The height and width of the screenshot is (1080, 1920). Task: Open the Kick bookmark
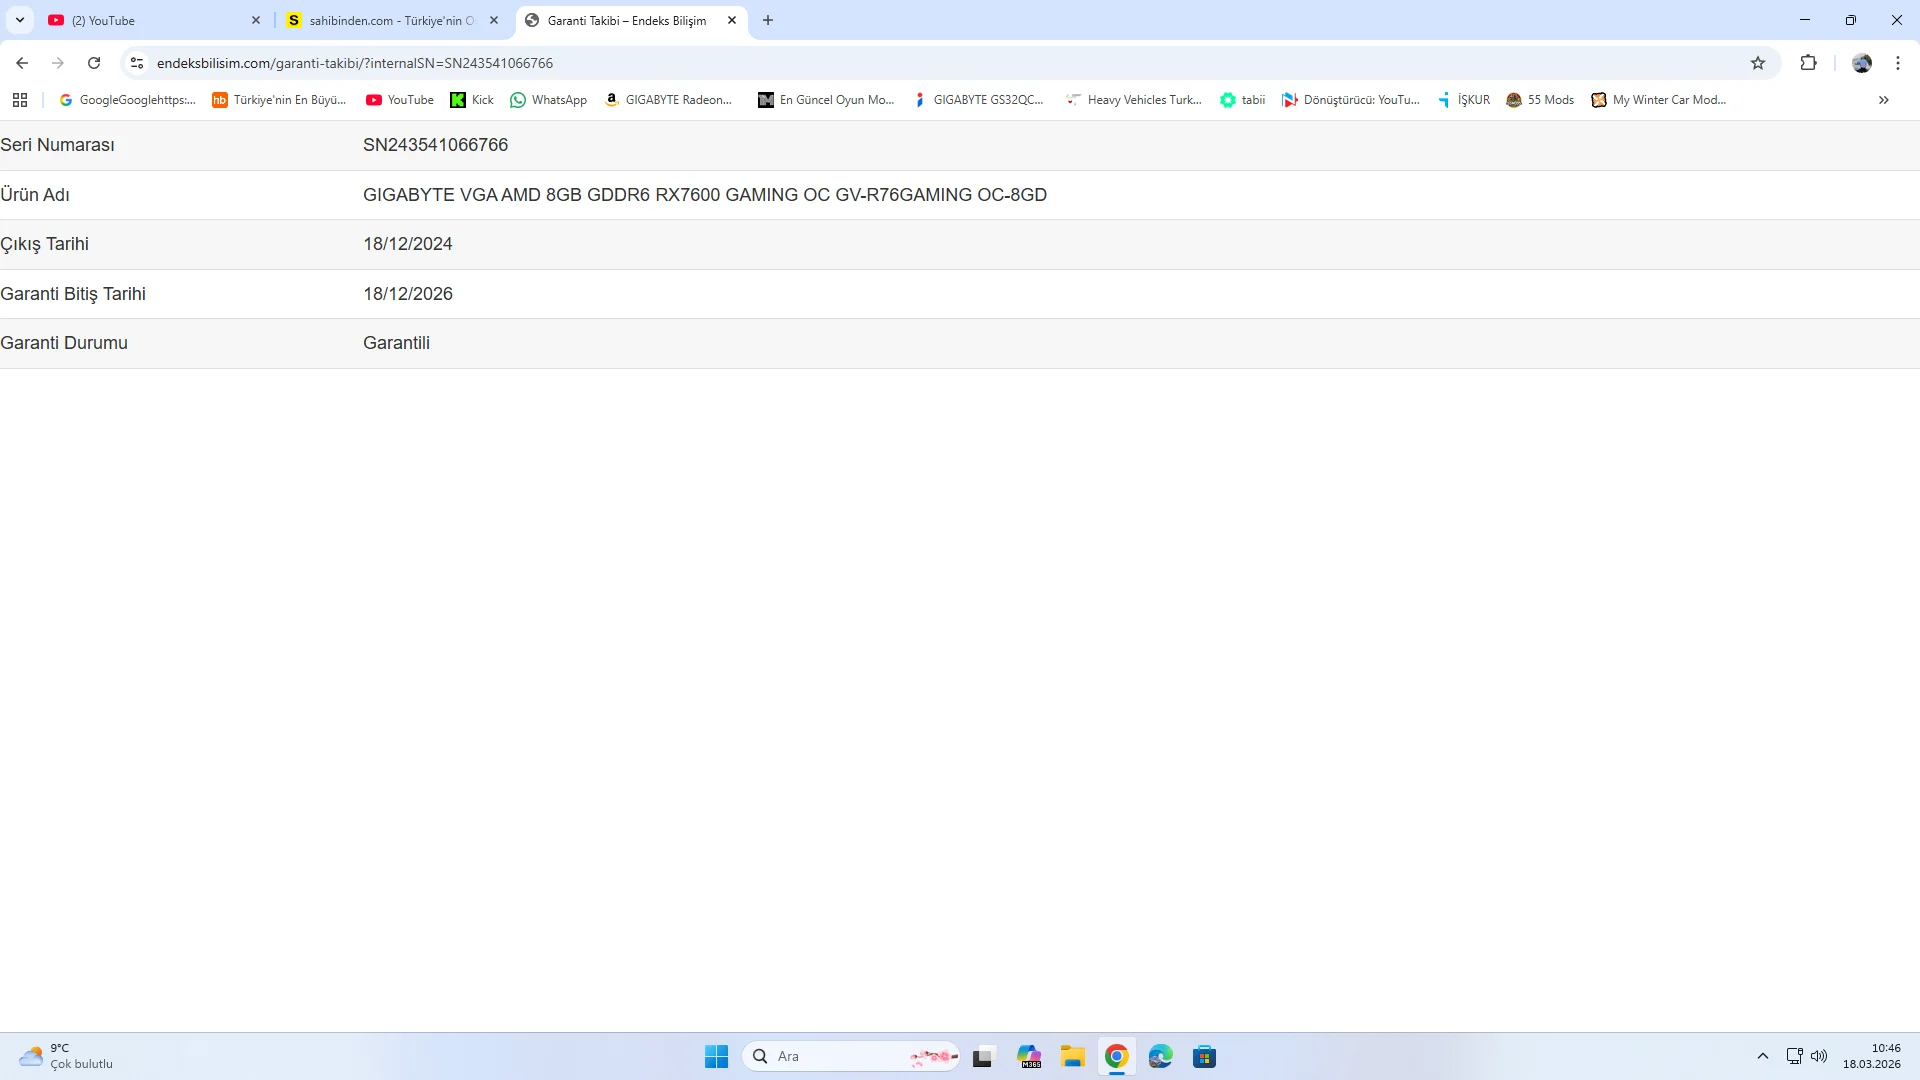coord(472,100)
